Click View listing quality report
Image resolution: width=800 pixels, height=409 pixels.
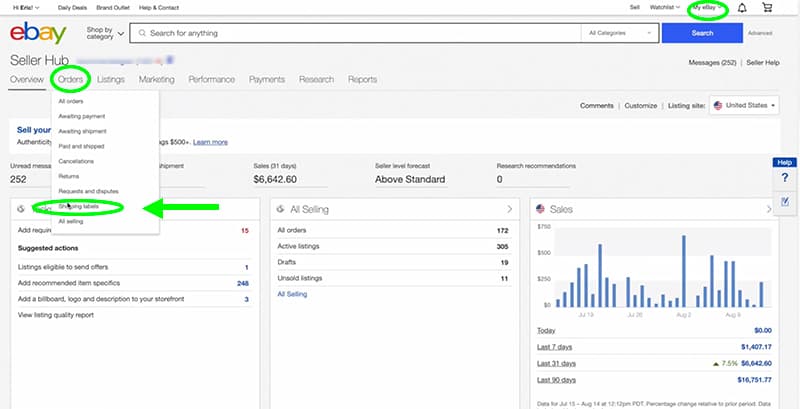[56, 315]
